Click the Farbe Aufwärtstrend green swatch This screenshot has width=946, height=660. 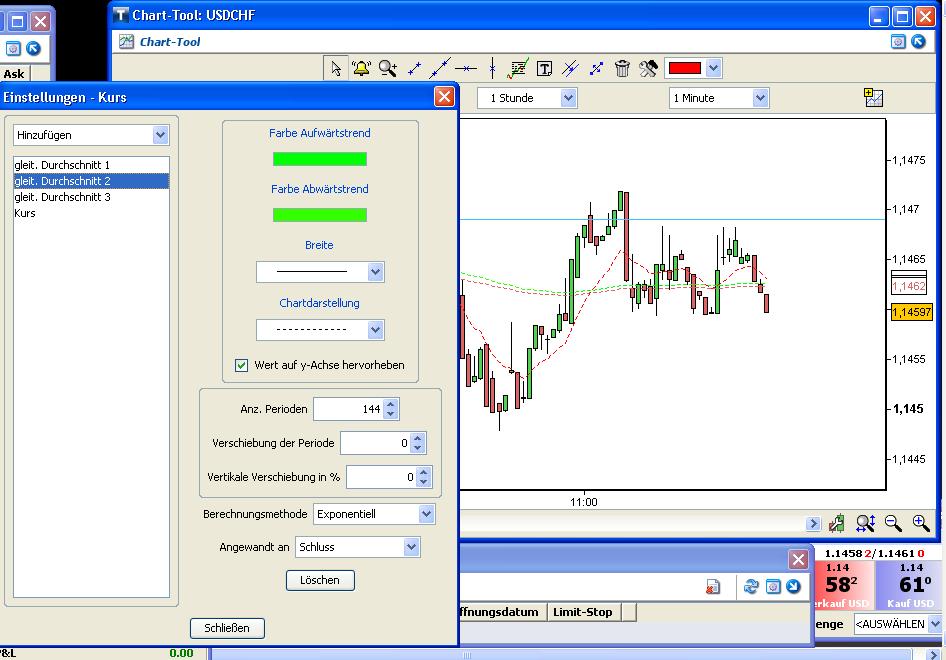320,159
